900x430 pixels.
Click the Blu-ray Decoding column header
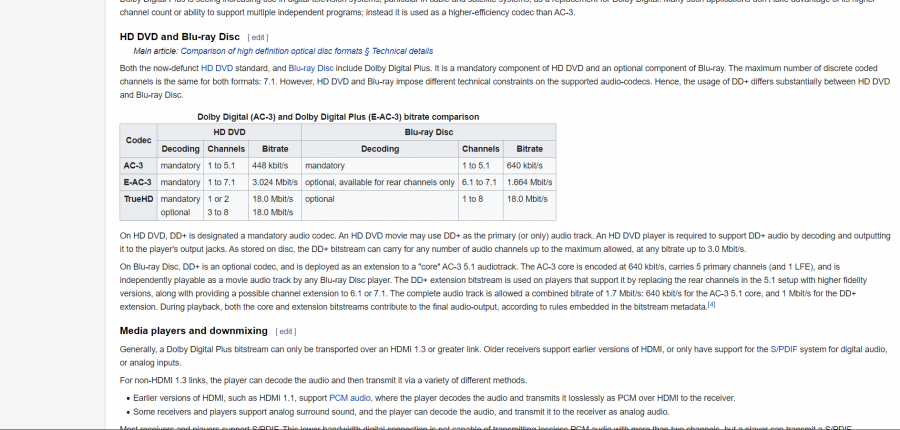click(x=379, y=149)
